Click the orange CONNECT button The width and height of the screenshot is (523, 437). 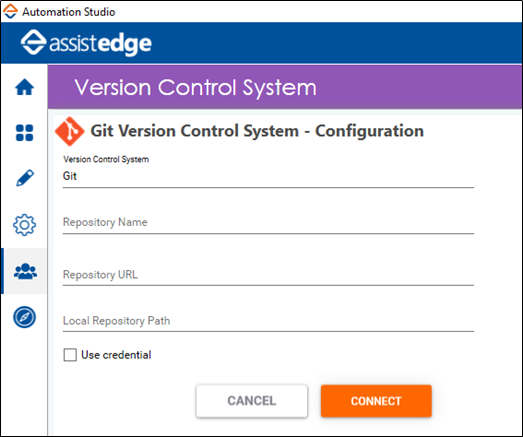[376, 401]
